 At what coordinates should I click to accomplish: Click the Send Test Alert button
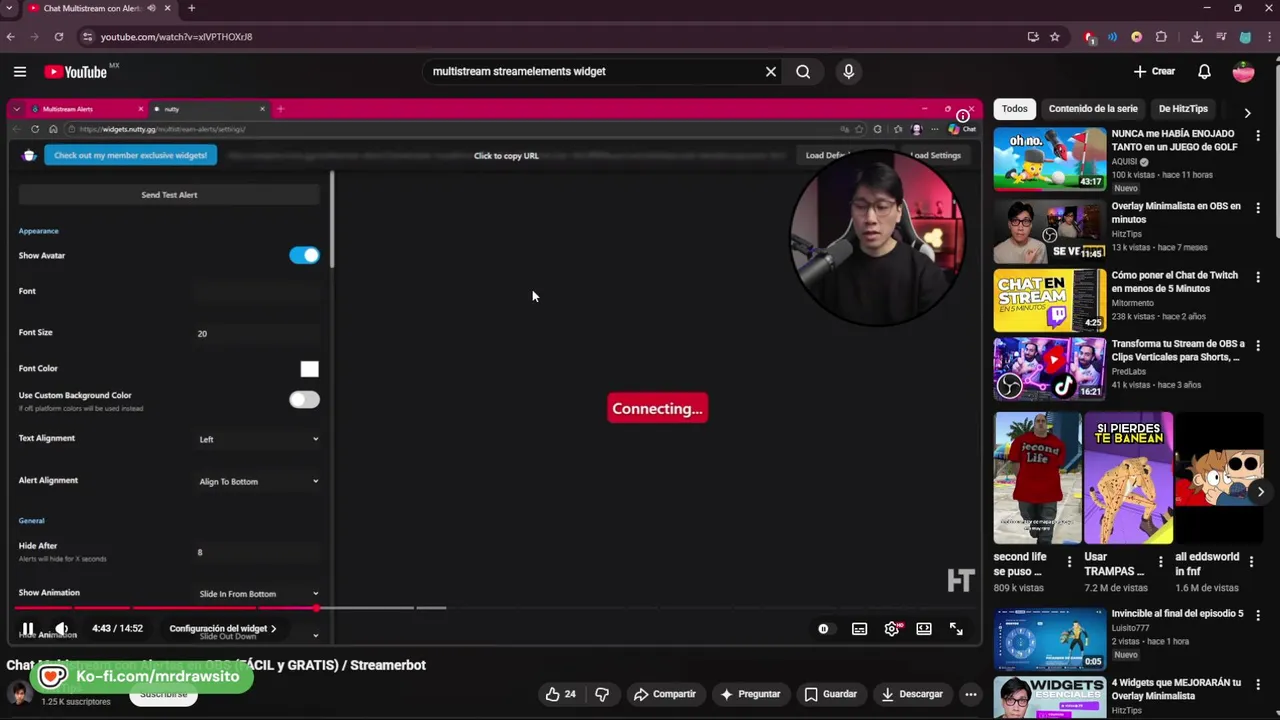pos(169,195)
